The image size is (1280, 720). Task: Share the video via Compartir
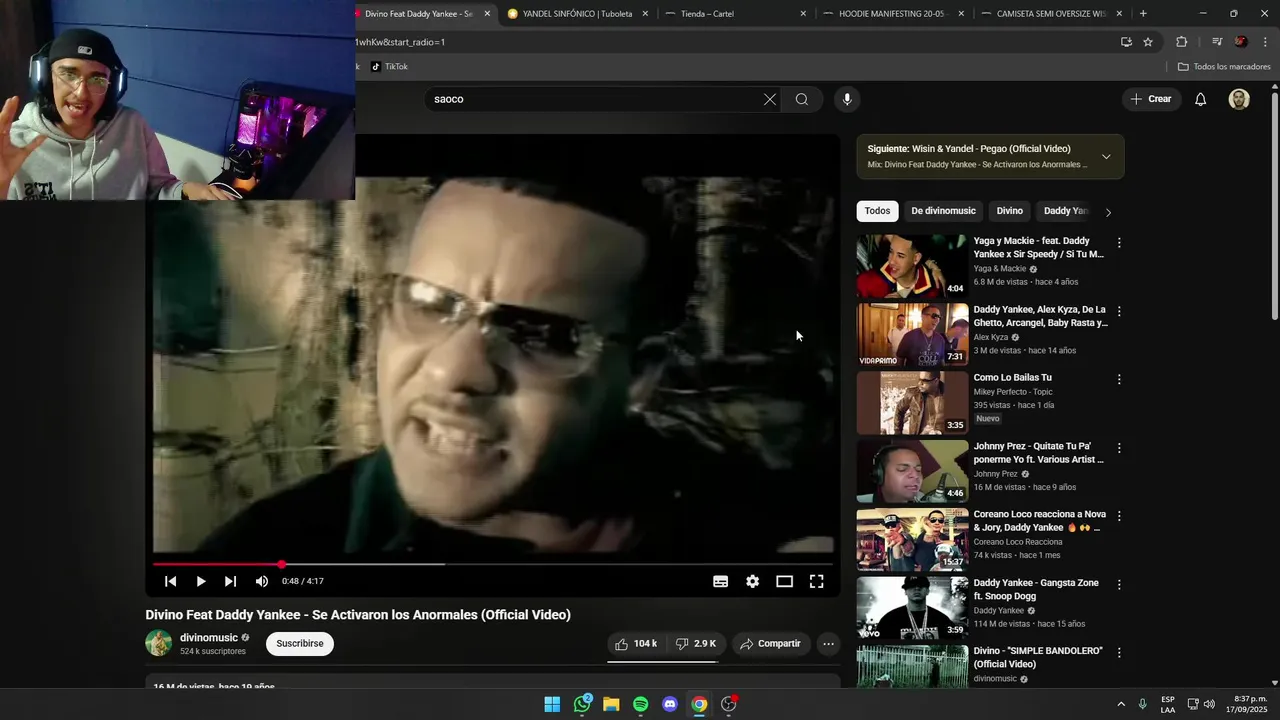pos(770,644)
